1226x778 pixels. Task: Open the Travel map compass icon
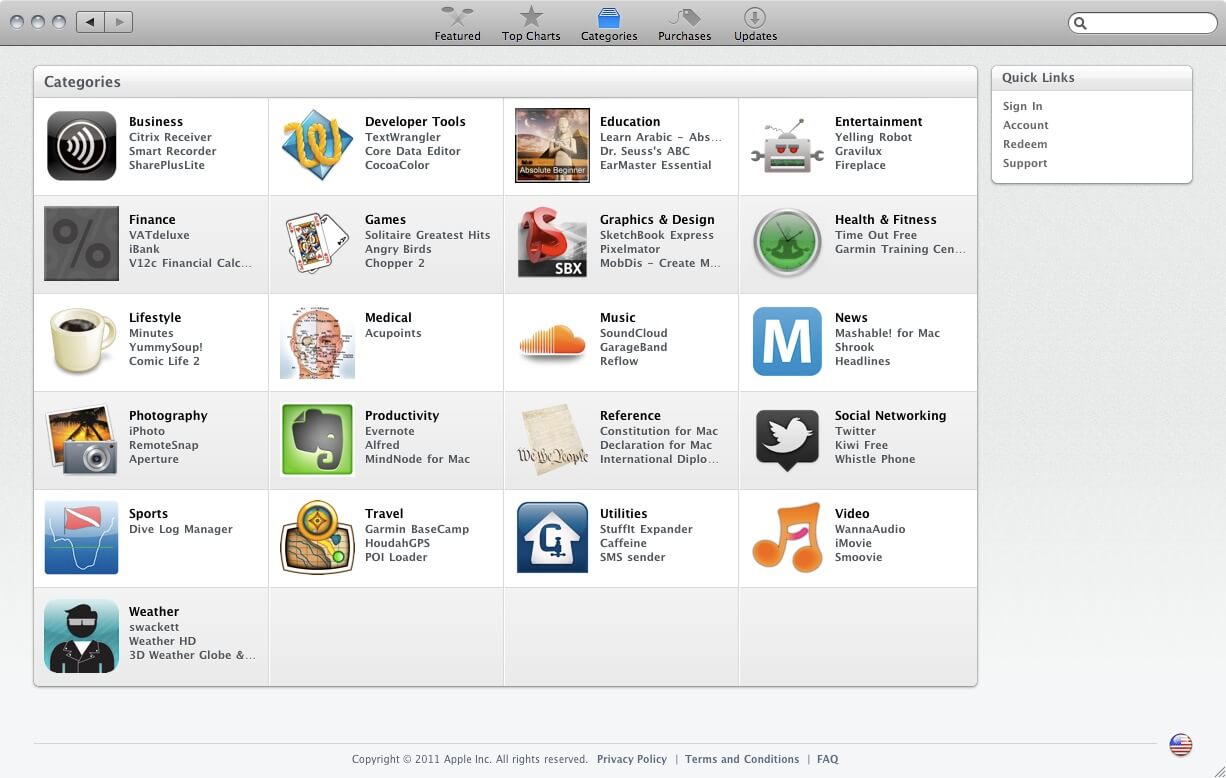[x=317, y=537]
